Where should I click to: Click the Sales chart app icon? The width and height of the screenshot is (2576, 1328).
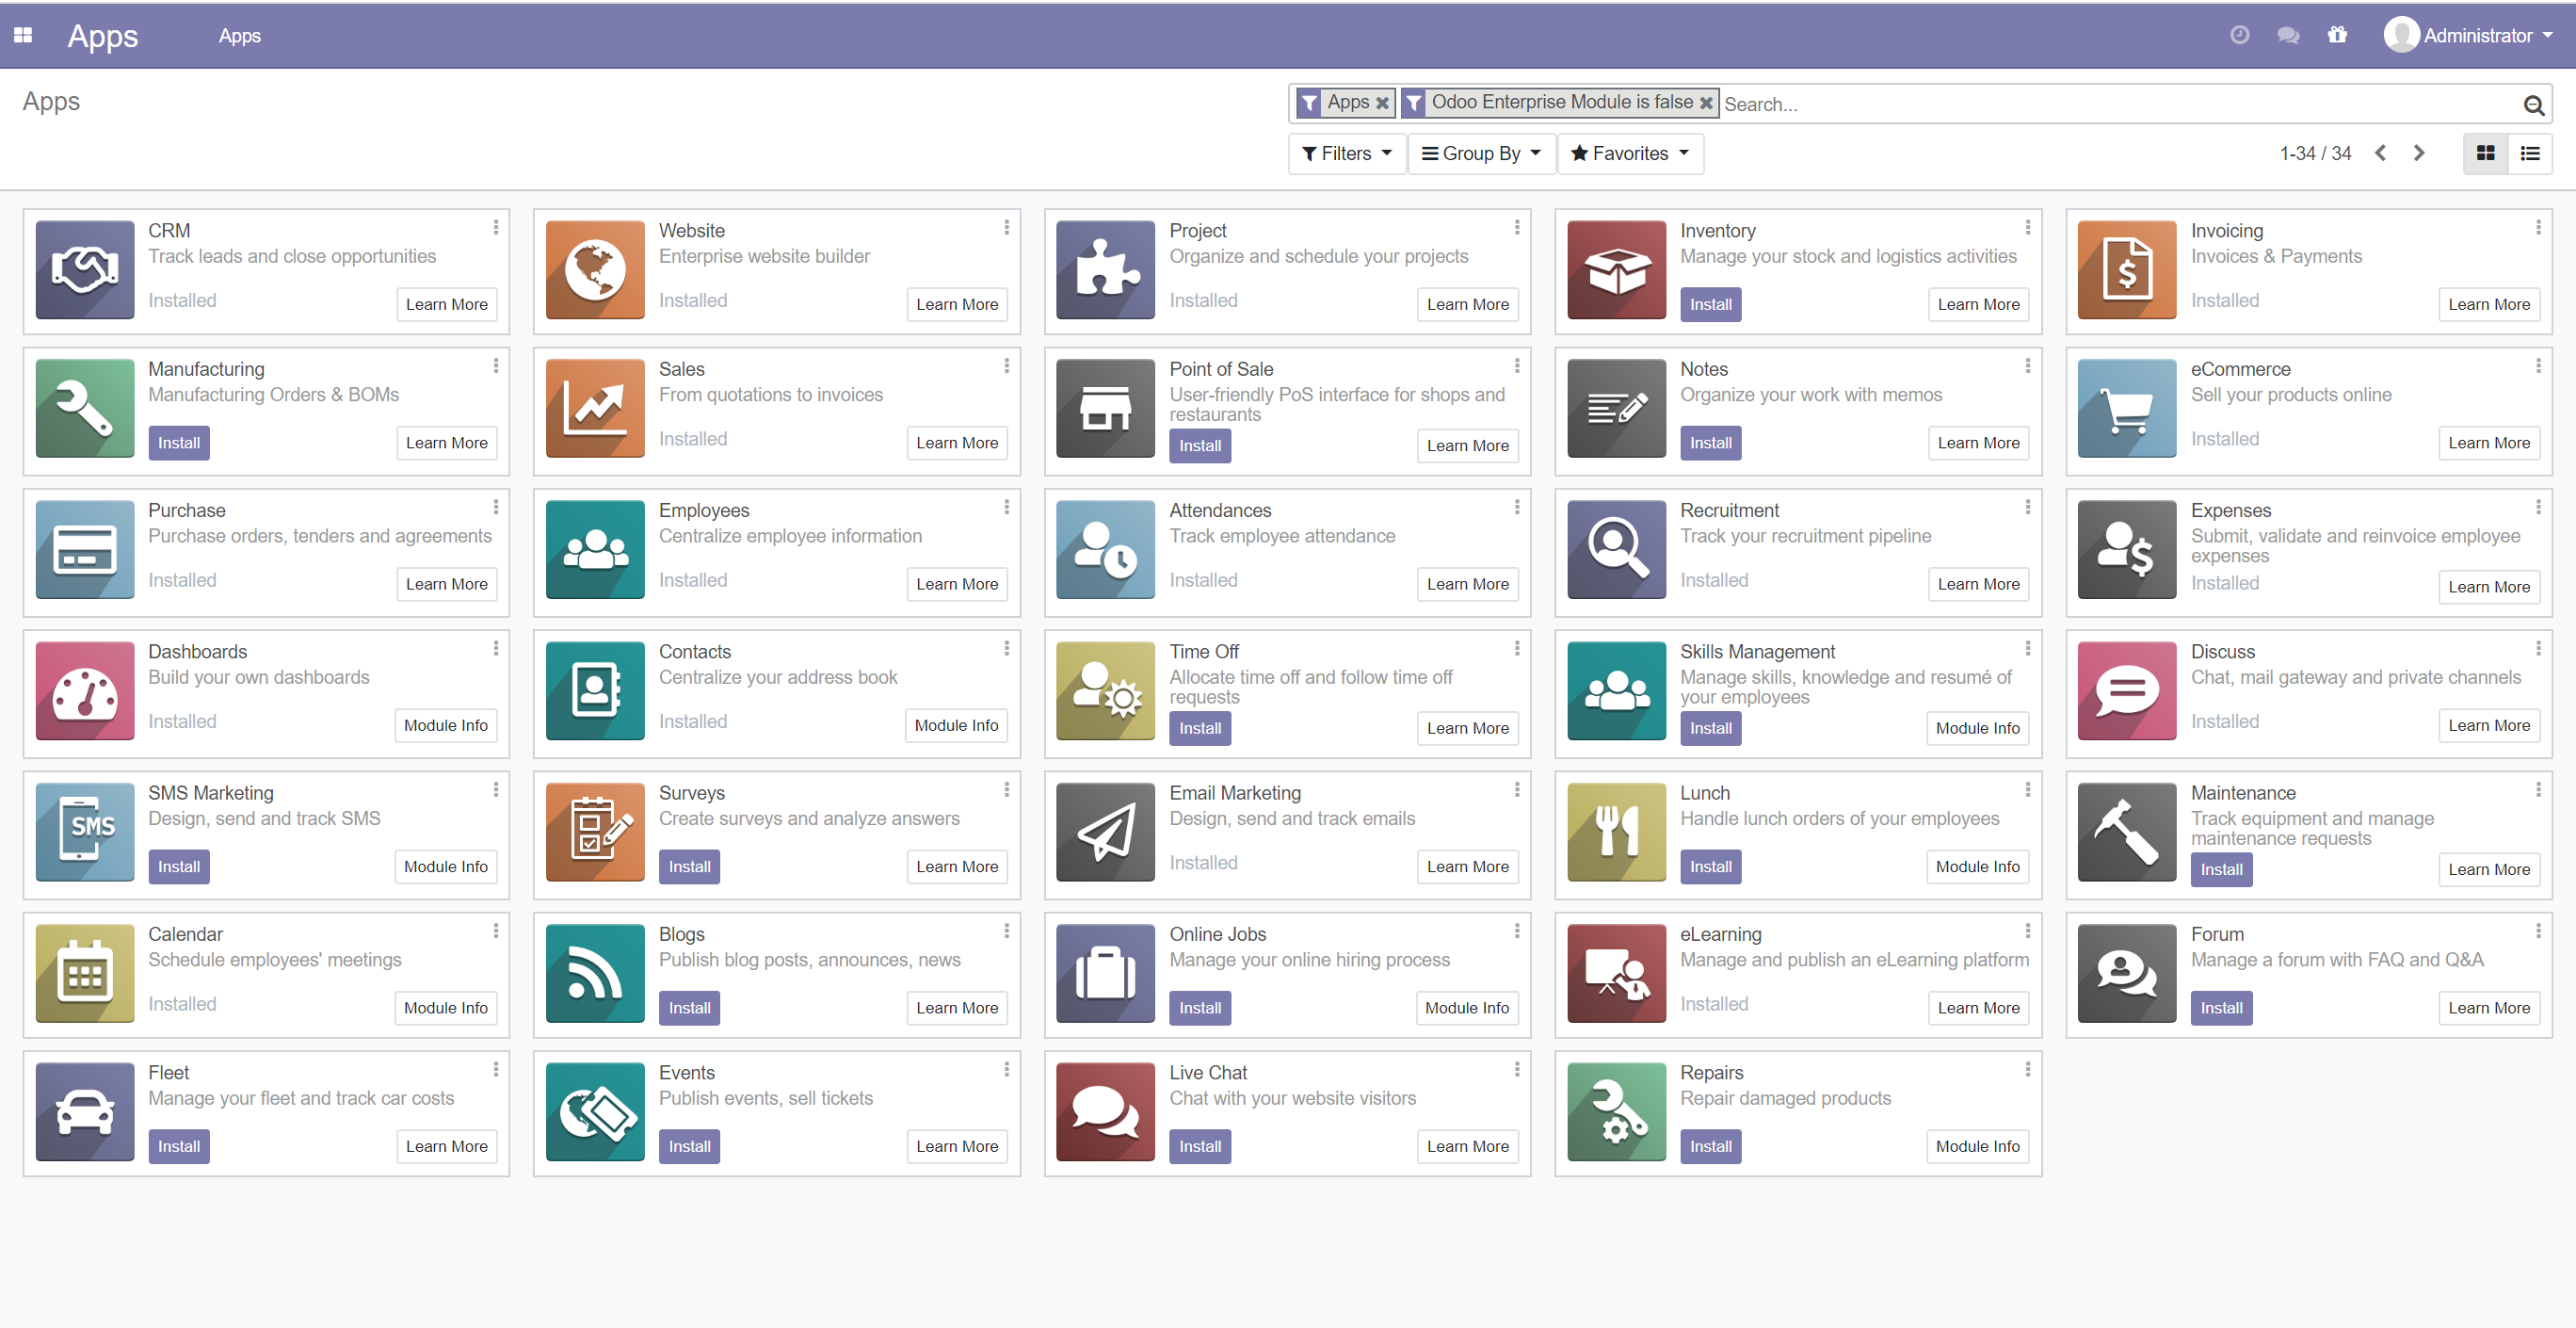[595, 408]
